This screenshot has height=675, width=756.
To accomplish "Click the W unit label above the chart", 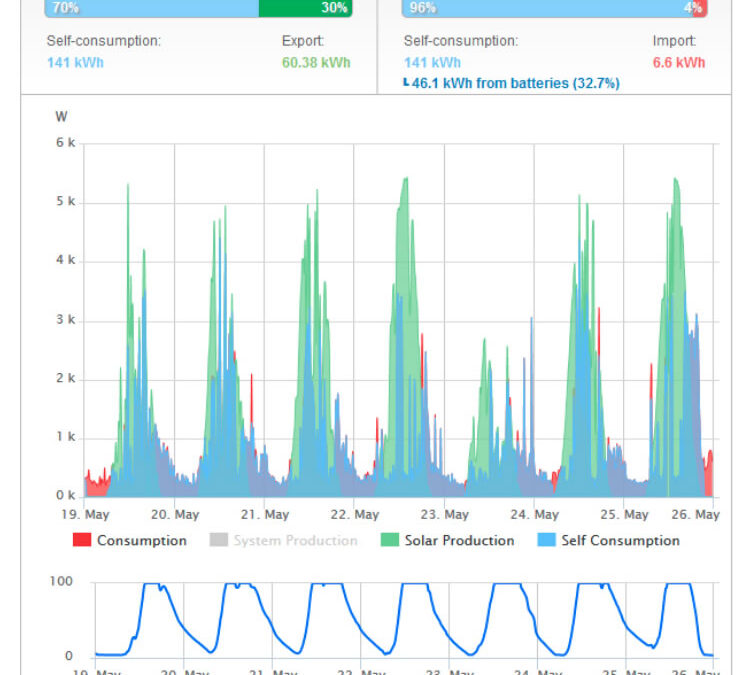I will [61, 117].
